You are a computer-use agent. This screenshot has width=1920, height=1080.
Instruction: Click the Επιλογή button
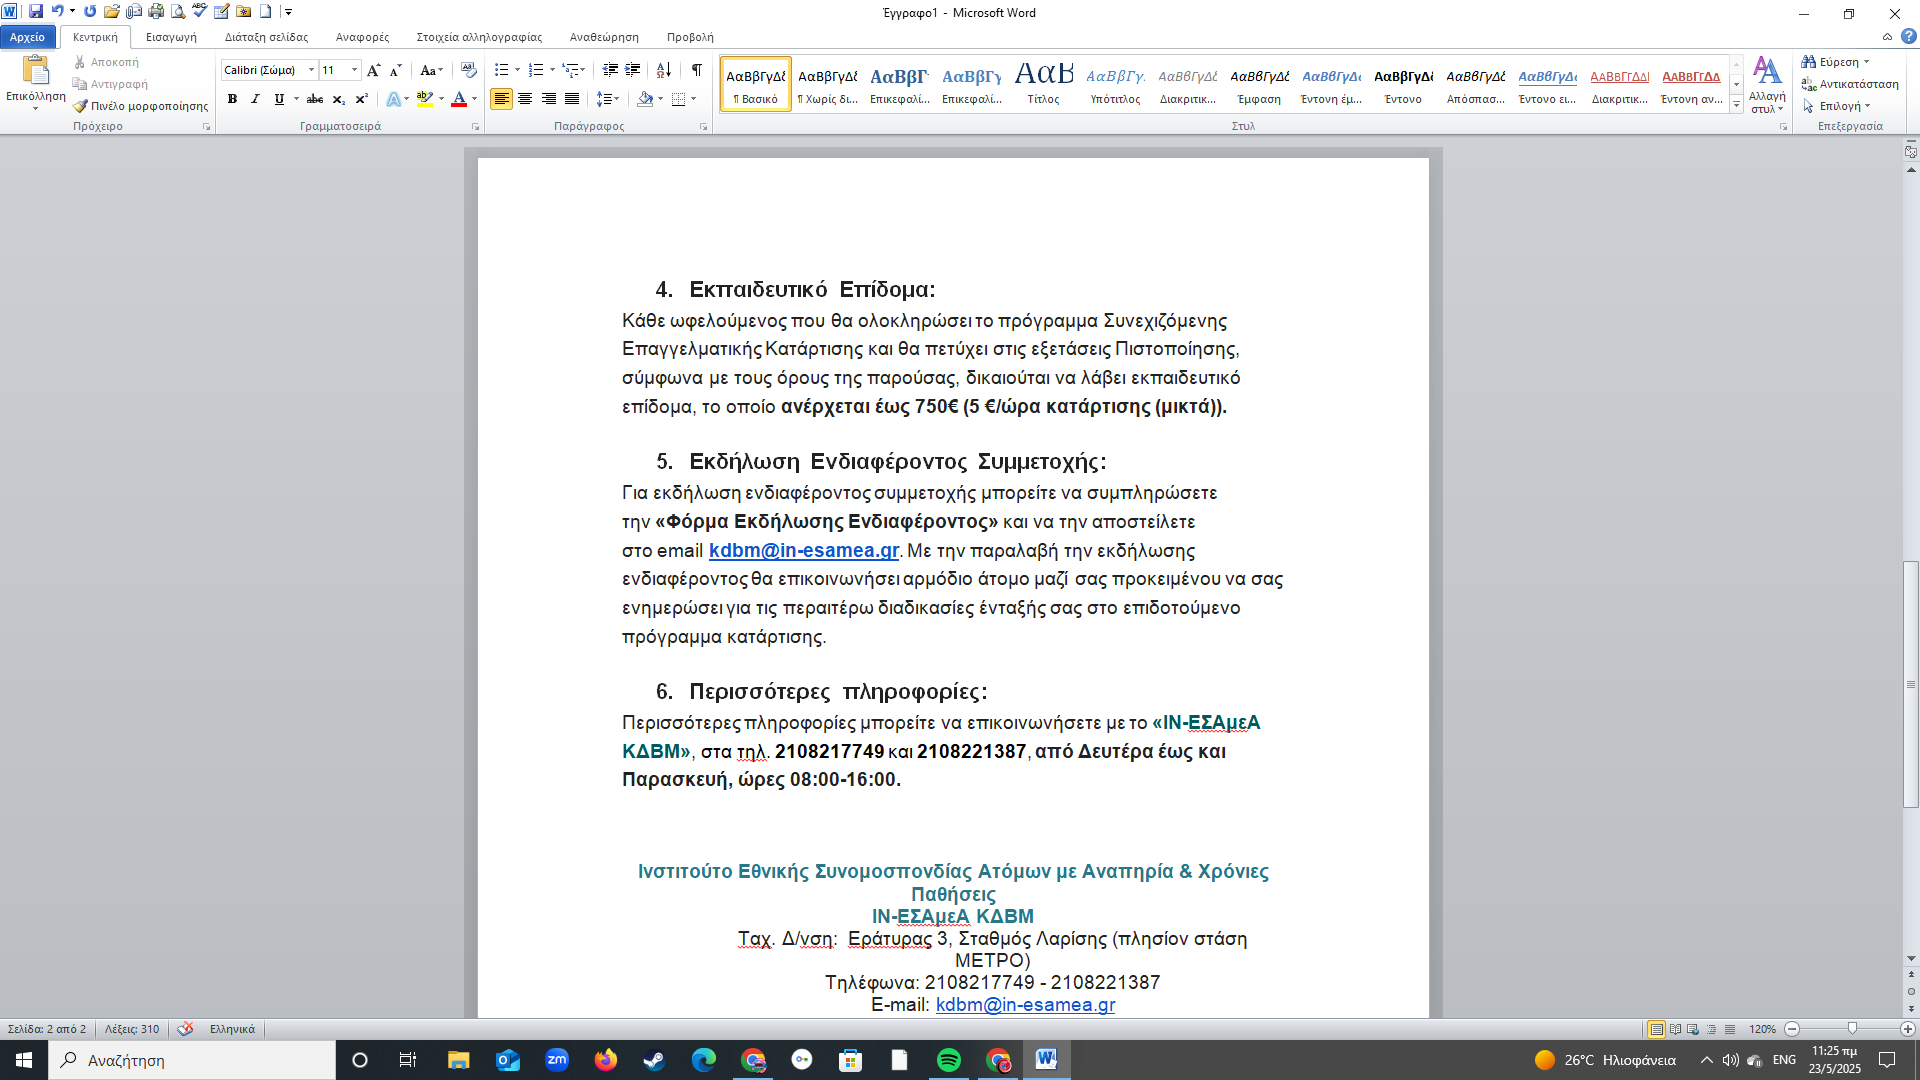pos(1836,106)
